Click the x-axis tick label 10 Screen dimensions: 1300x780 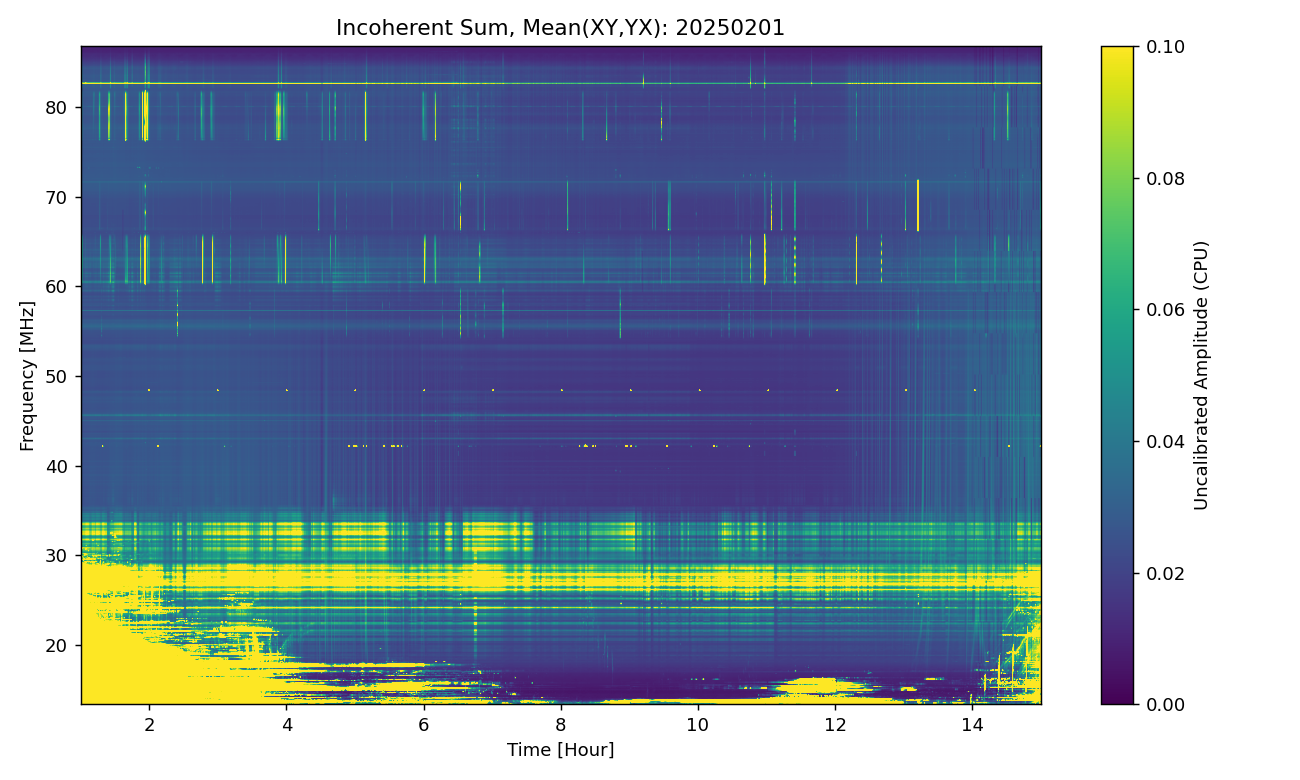coord(697,724)
